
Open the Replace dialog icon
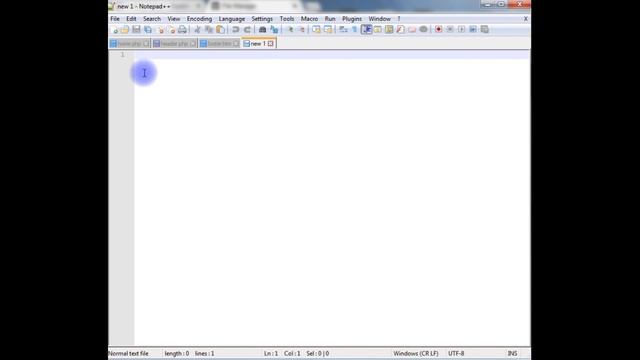point(274,29)
